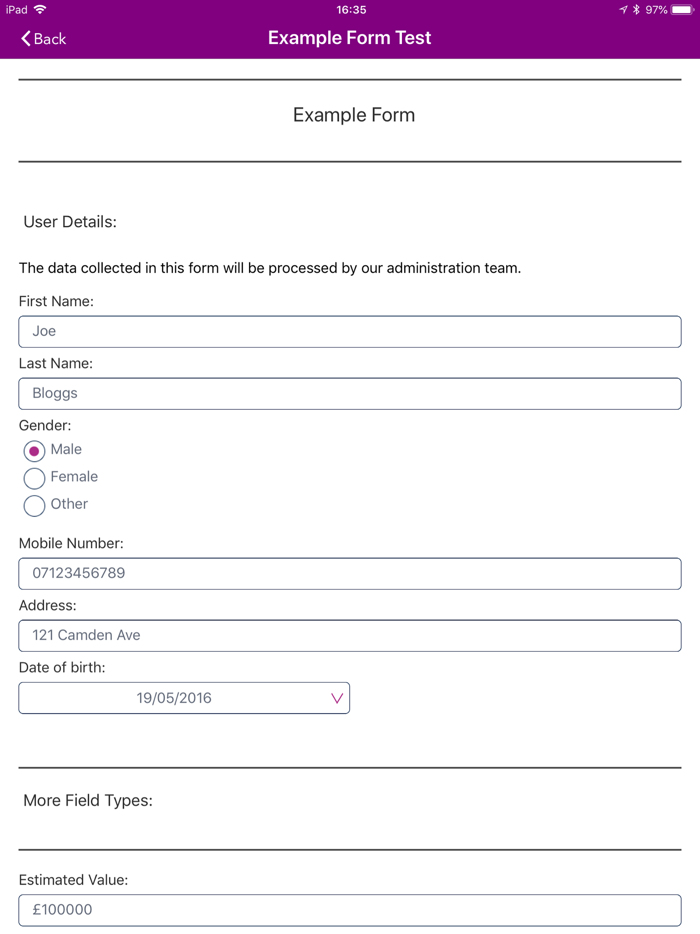Expand the date selector showing 19/05/2016
The image size is (700, 934).
(184, 697)
